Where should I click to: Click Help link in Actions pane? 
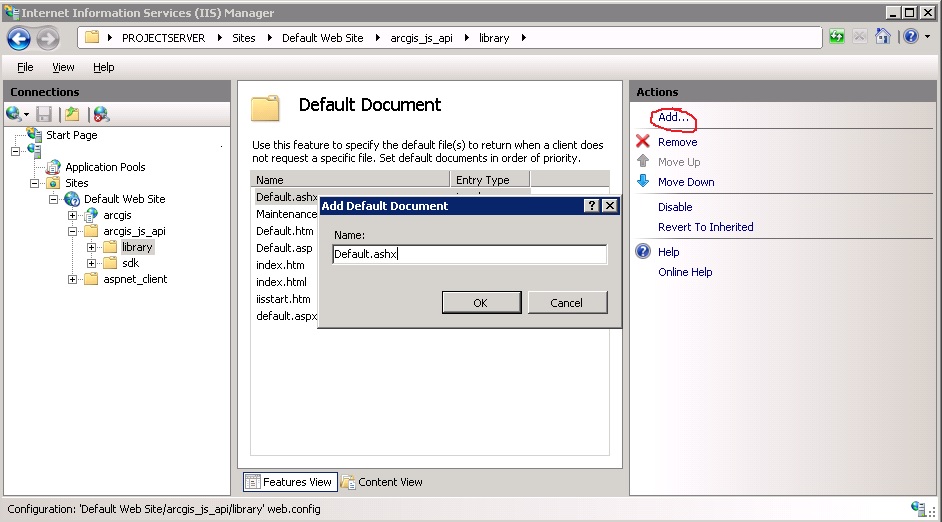[x=669, y=252]
